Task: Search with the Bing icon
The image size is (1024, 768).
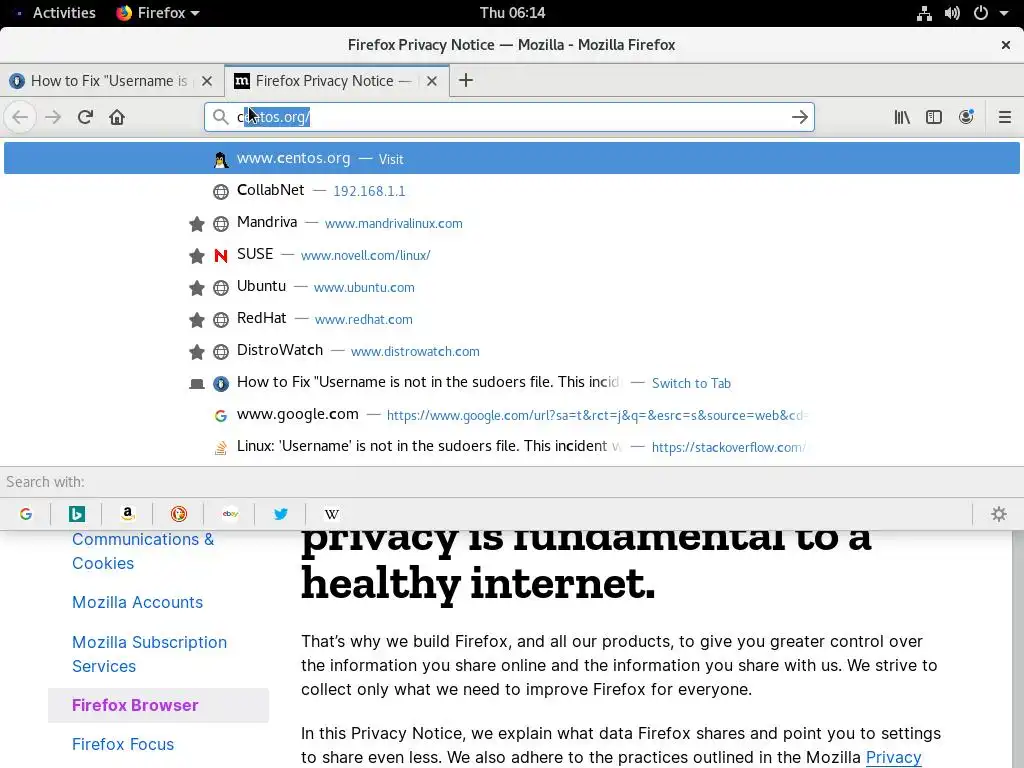Action: coord(76,514)
